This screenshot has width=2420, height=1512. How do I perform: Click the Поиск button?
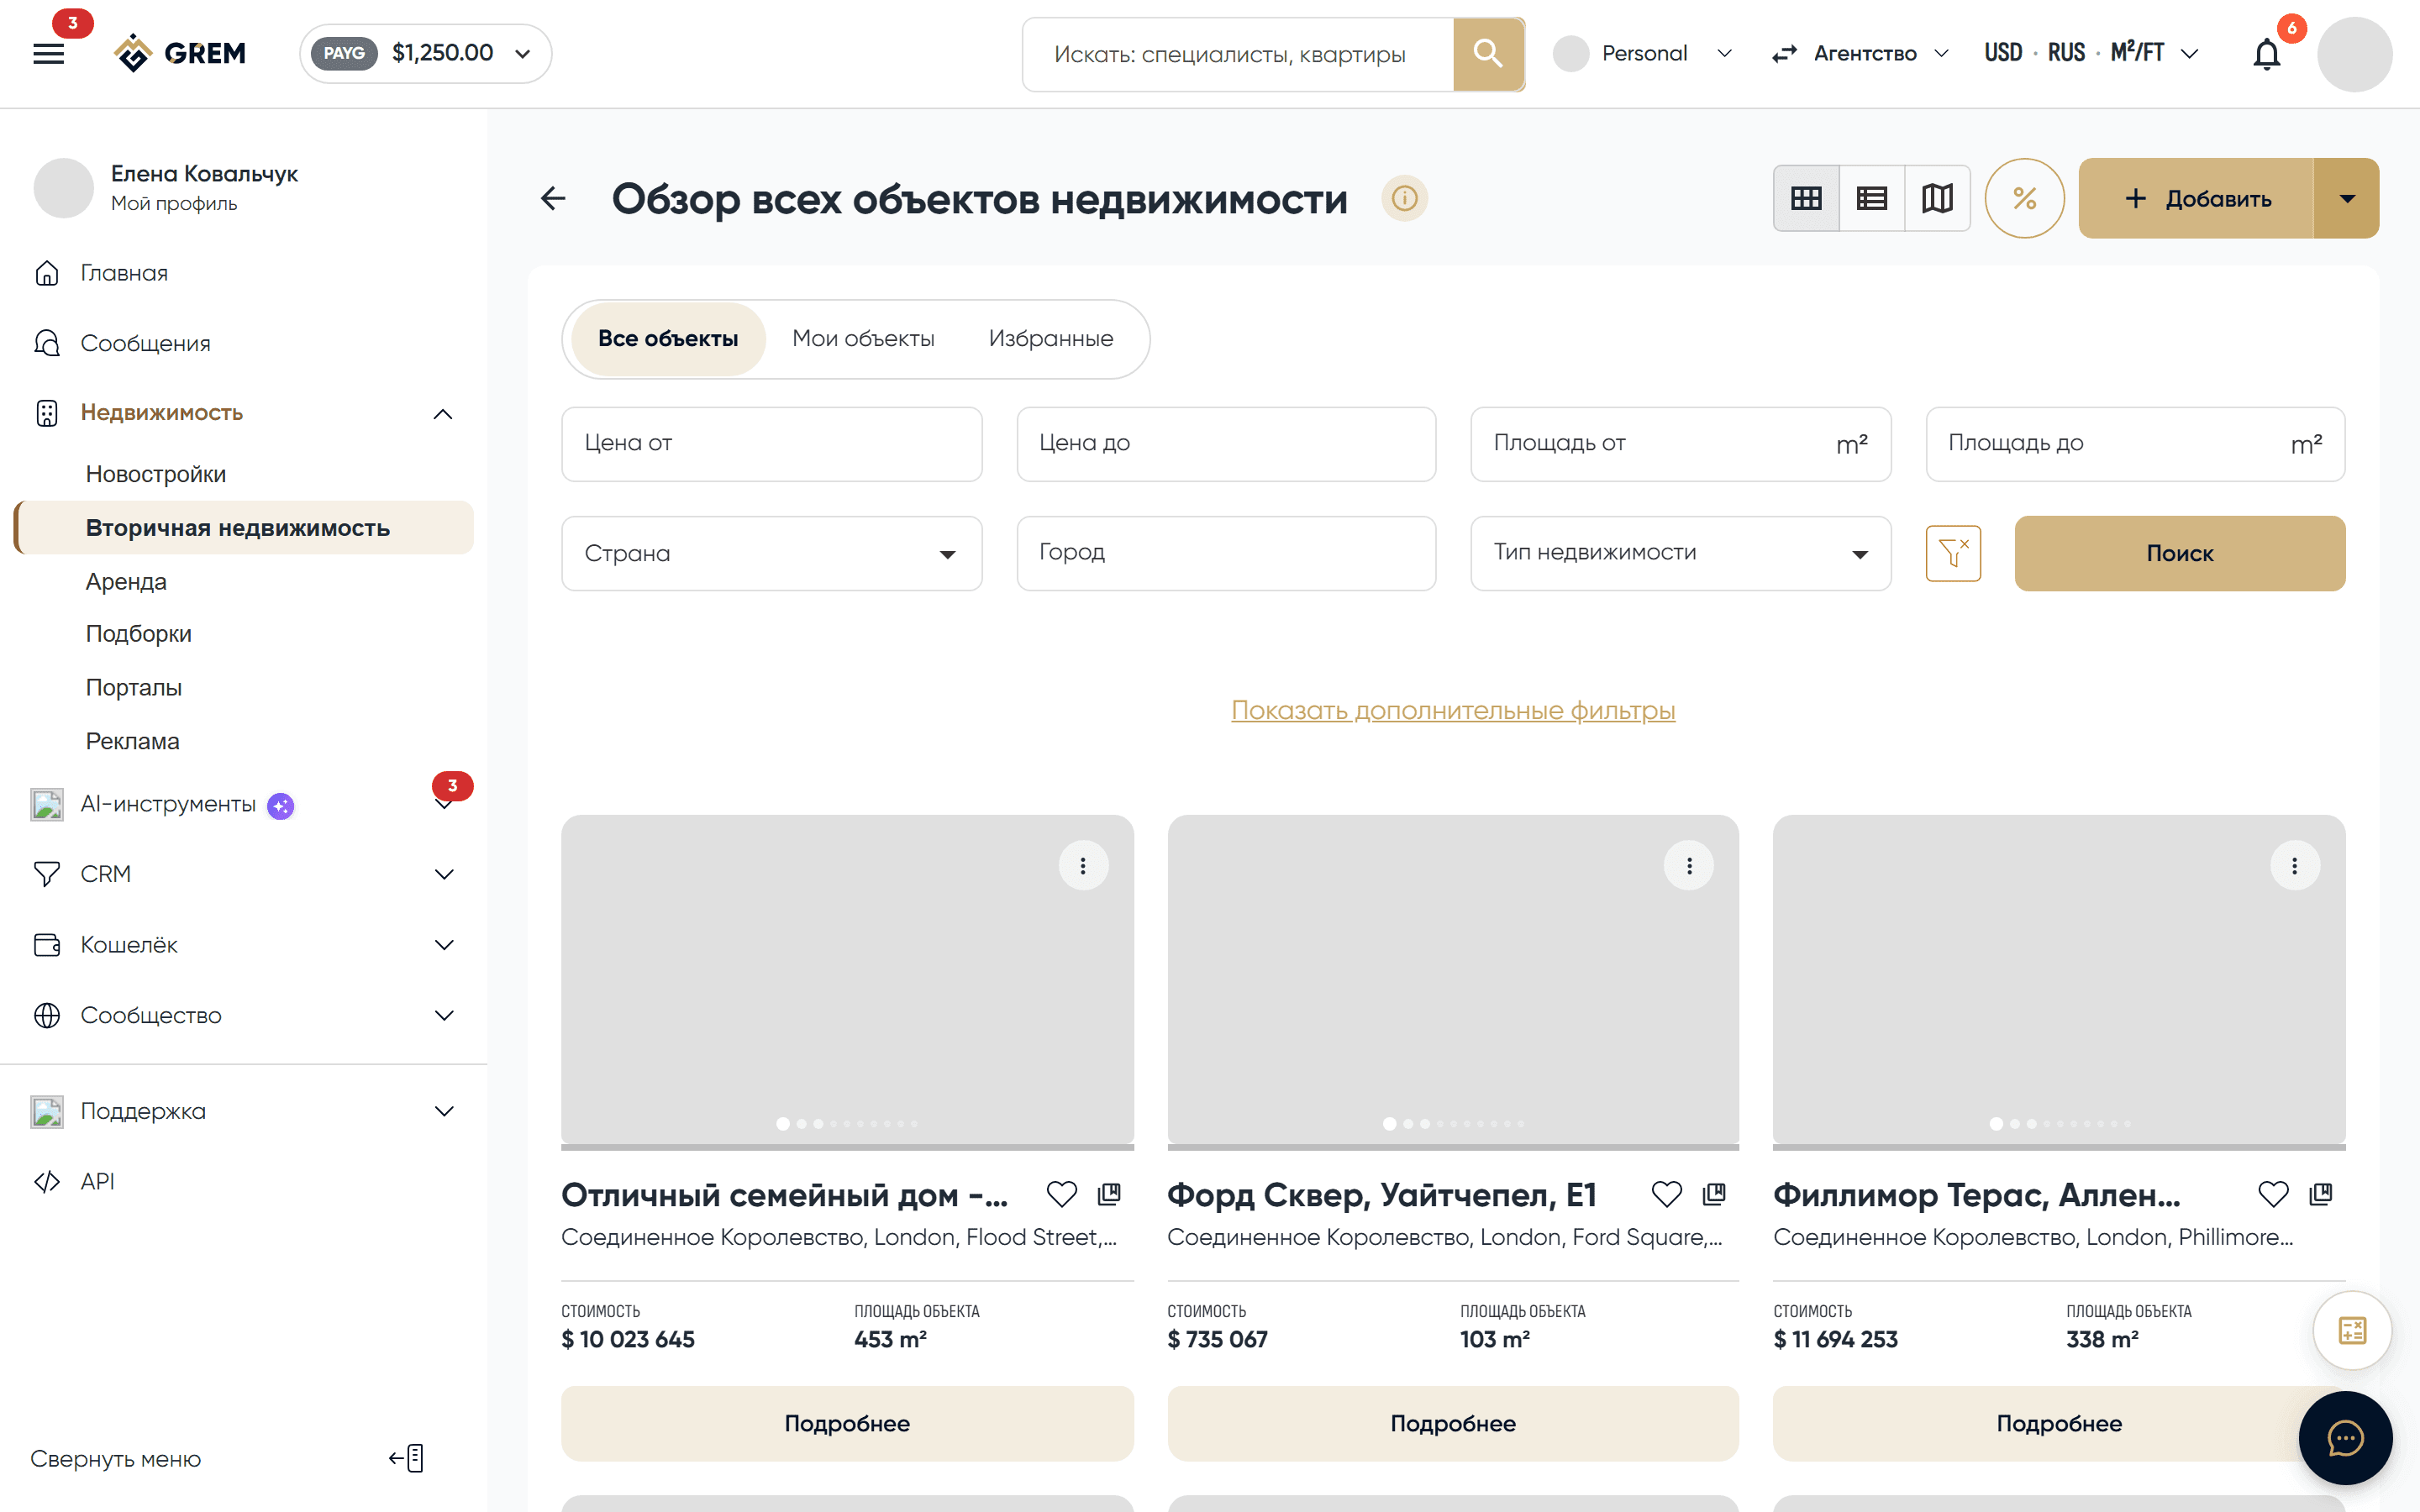(x=2180, y=553)
